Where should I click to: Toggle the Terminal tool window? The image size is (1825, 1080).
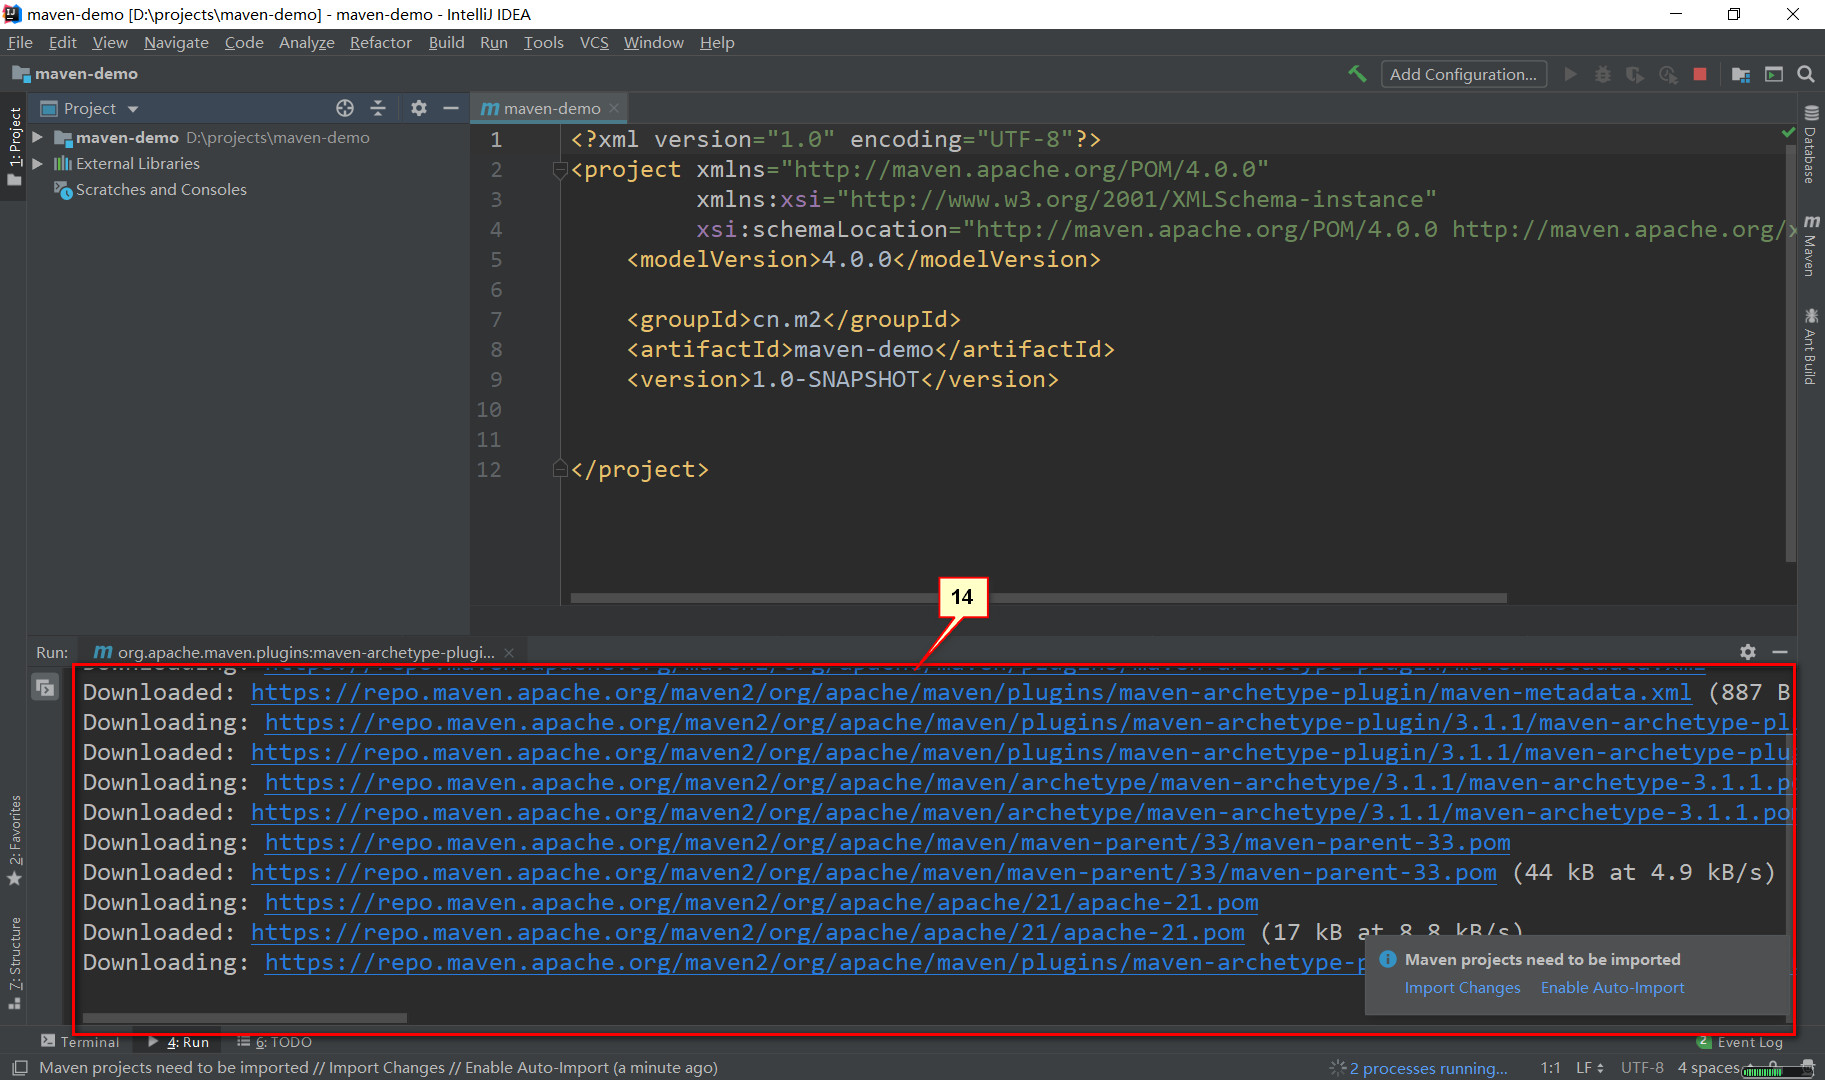80,1042
